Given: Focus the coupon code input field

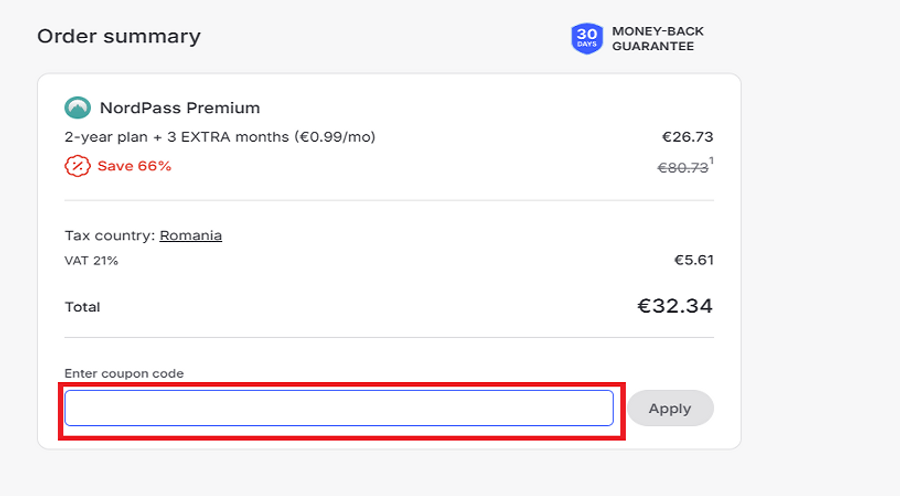Looking at the screenshot, I should click(338, 408).
